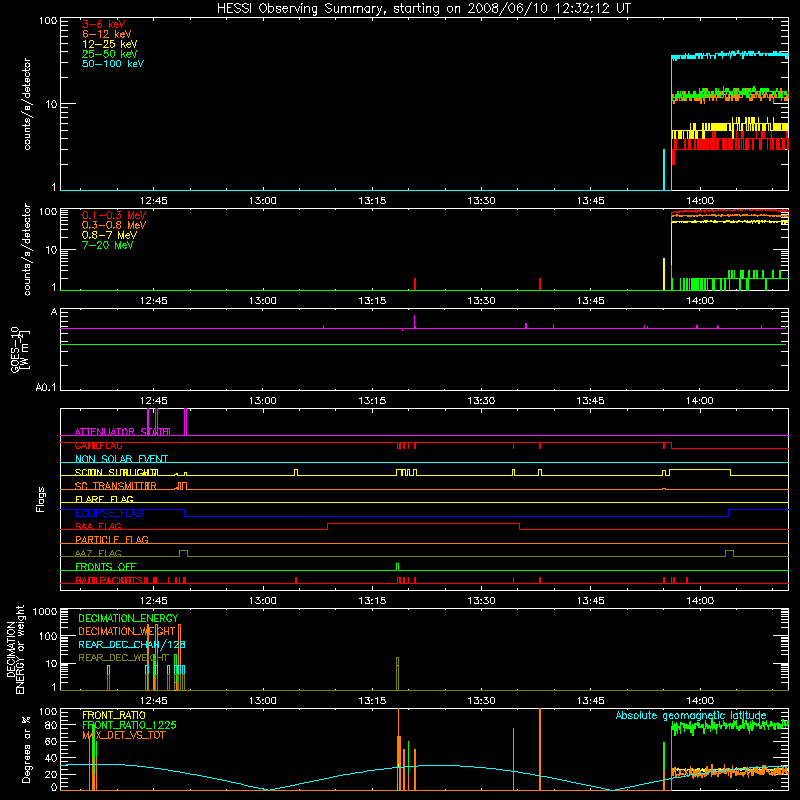800x800 pixels.
Task: Click the REAR_DEC_WEIGHT legend label
Action: (123, 658)
